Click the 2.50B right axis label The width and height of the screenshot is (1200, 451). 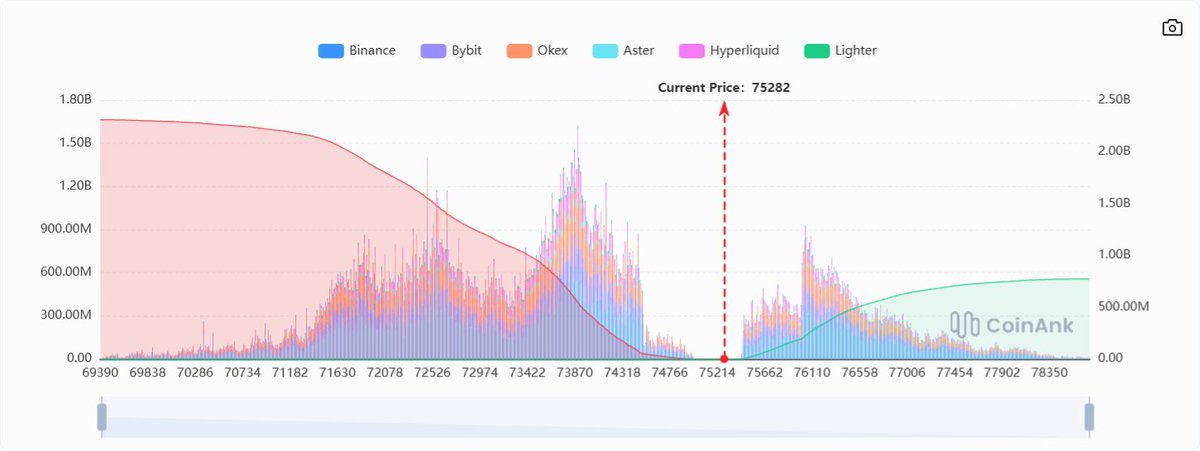[1113, 100]
